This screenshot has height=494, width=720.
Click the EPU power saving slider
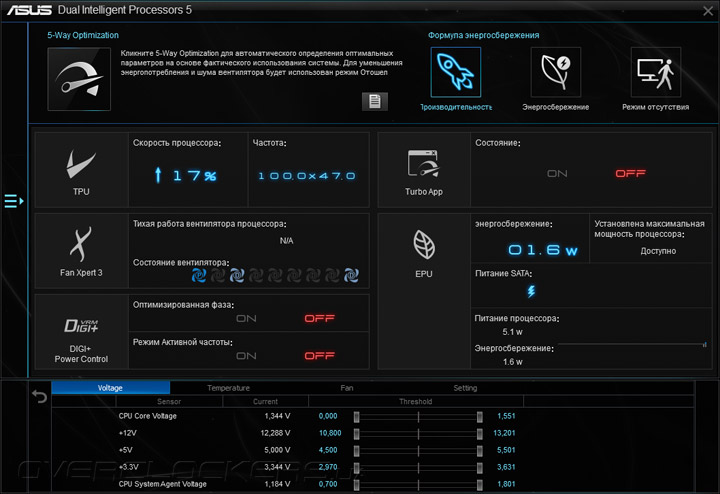point(632,344)
